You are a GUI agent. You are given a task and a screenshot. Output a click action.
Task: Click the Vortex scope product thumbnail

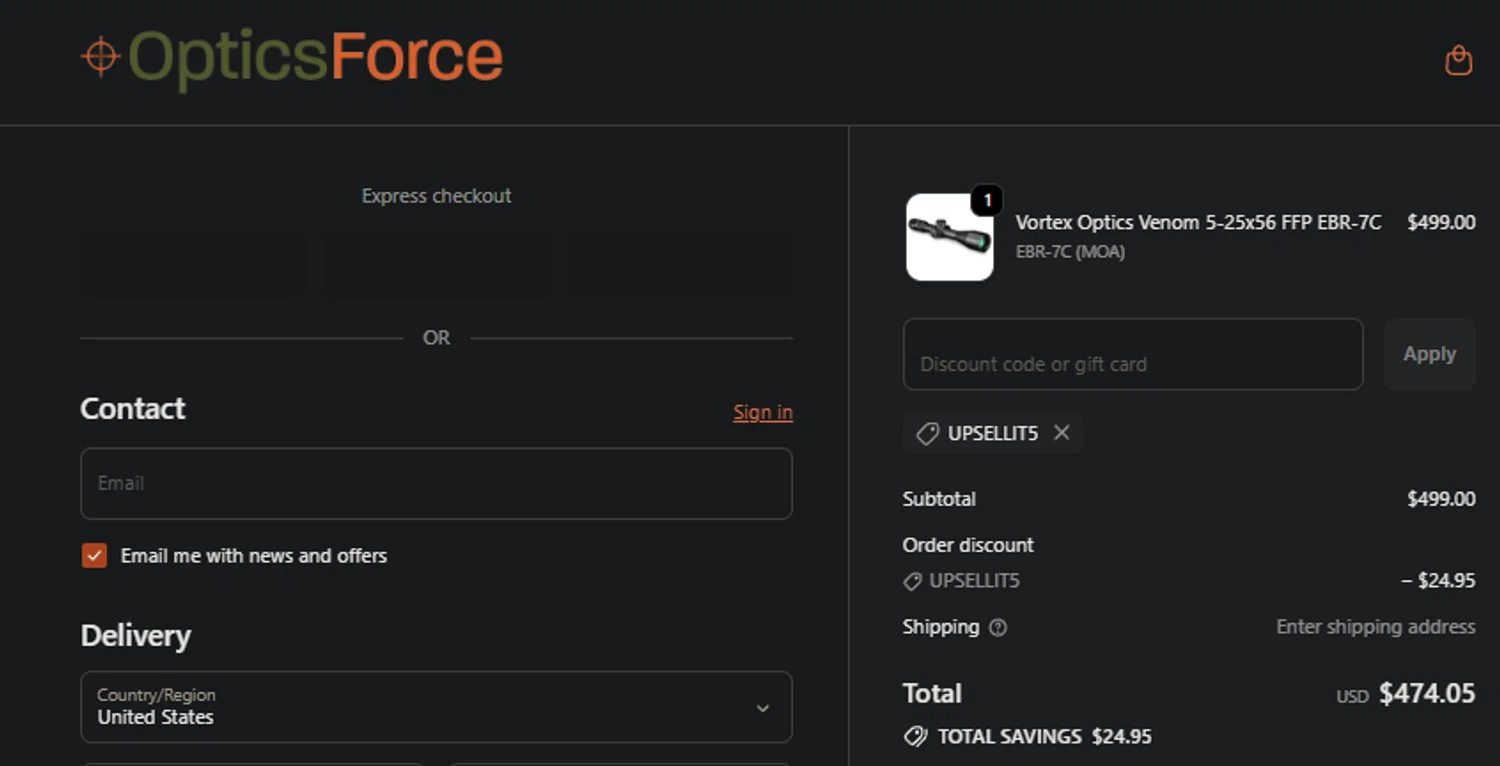coord(950,237)
